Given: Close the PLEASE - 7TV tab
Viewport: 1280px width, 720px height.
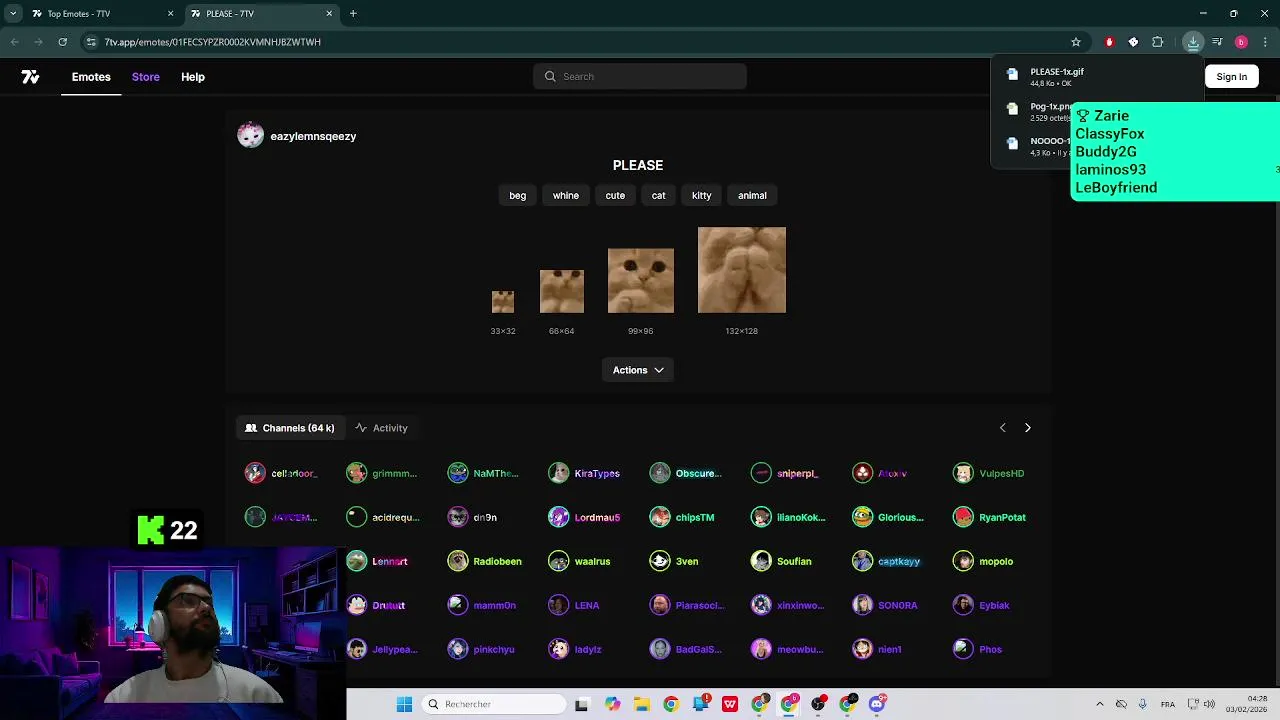Looking at the screenshot, I should click(x=329, y=14).
